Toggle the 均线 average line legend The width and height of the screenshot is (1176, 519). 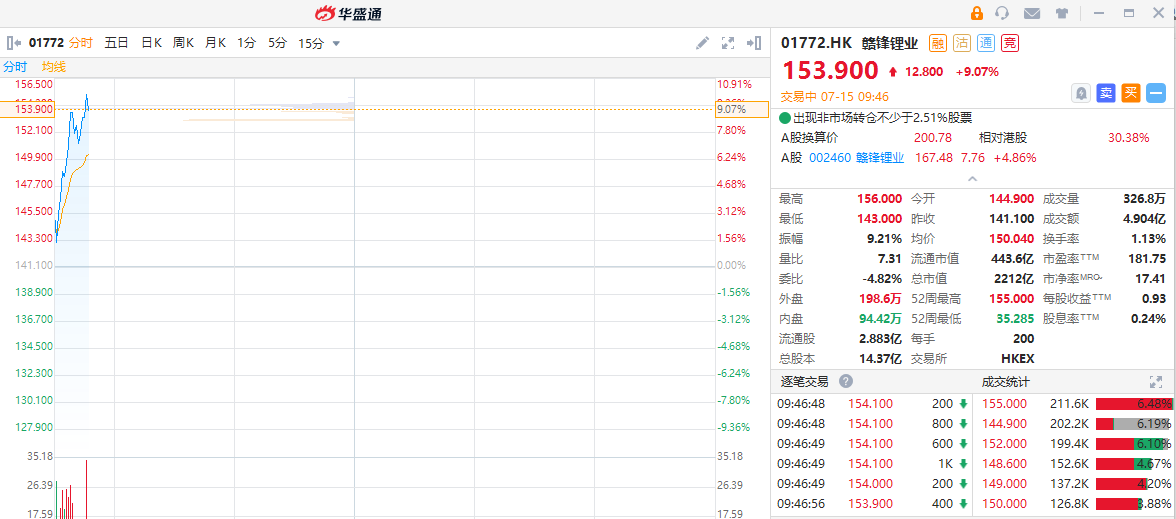(54, 67)
